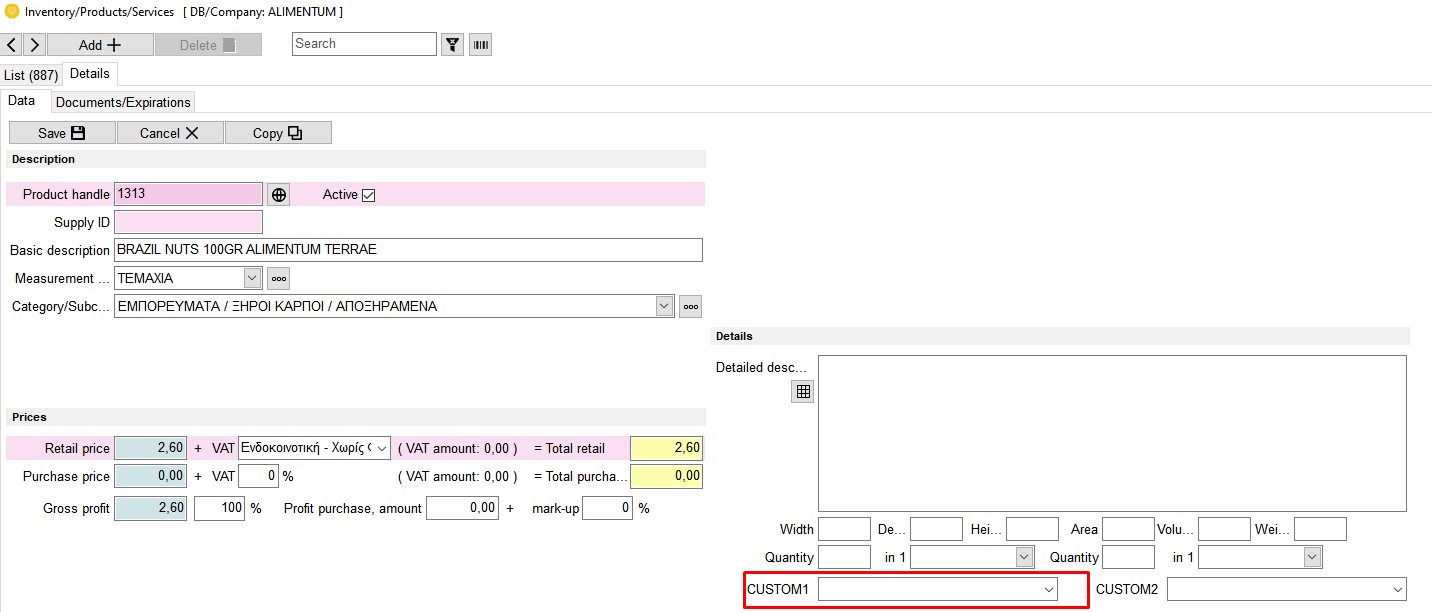1432x612 pixels.
Task: Click the barcode scan icon
Action: coord(480,45)
